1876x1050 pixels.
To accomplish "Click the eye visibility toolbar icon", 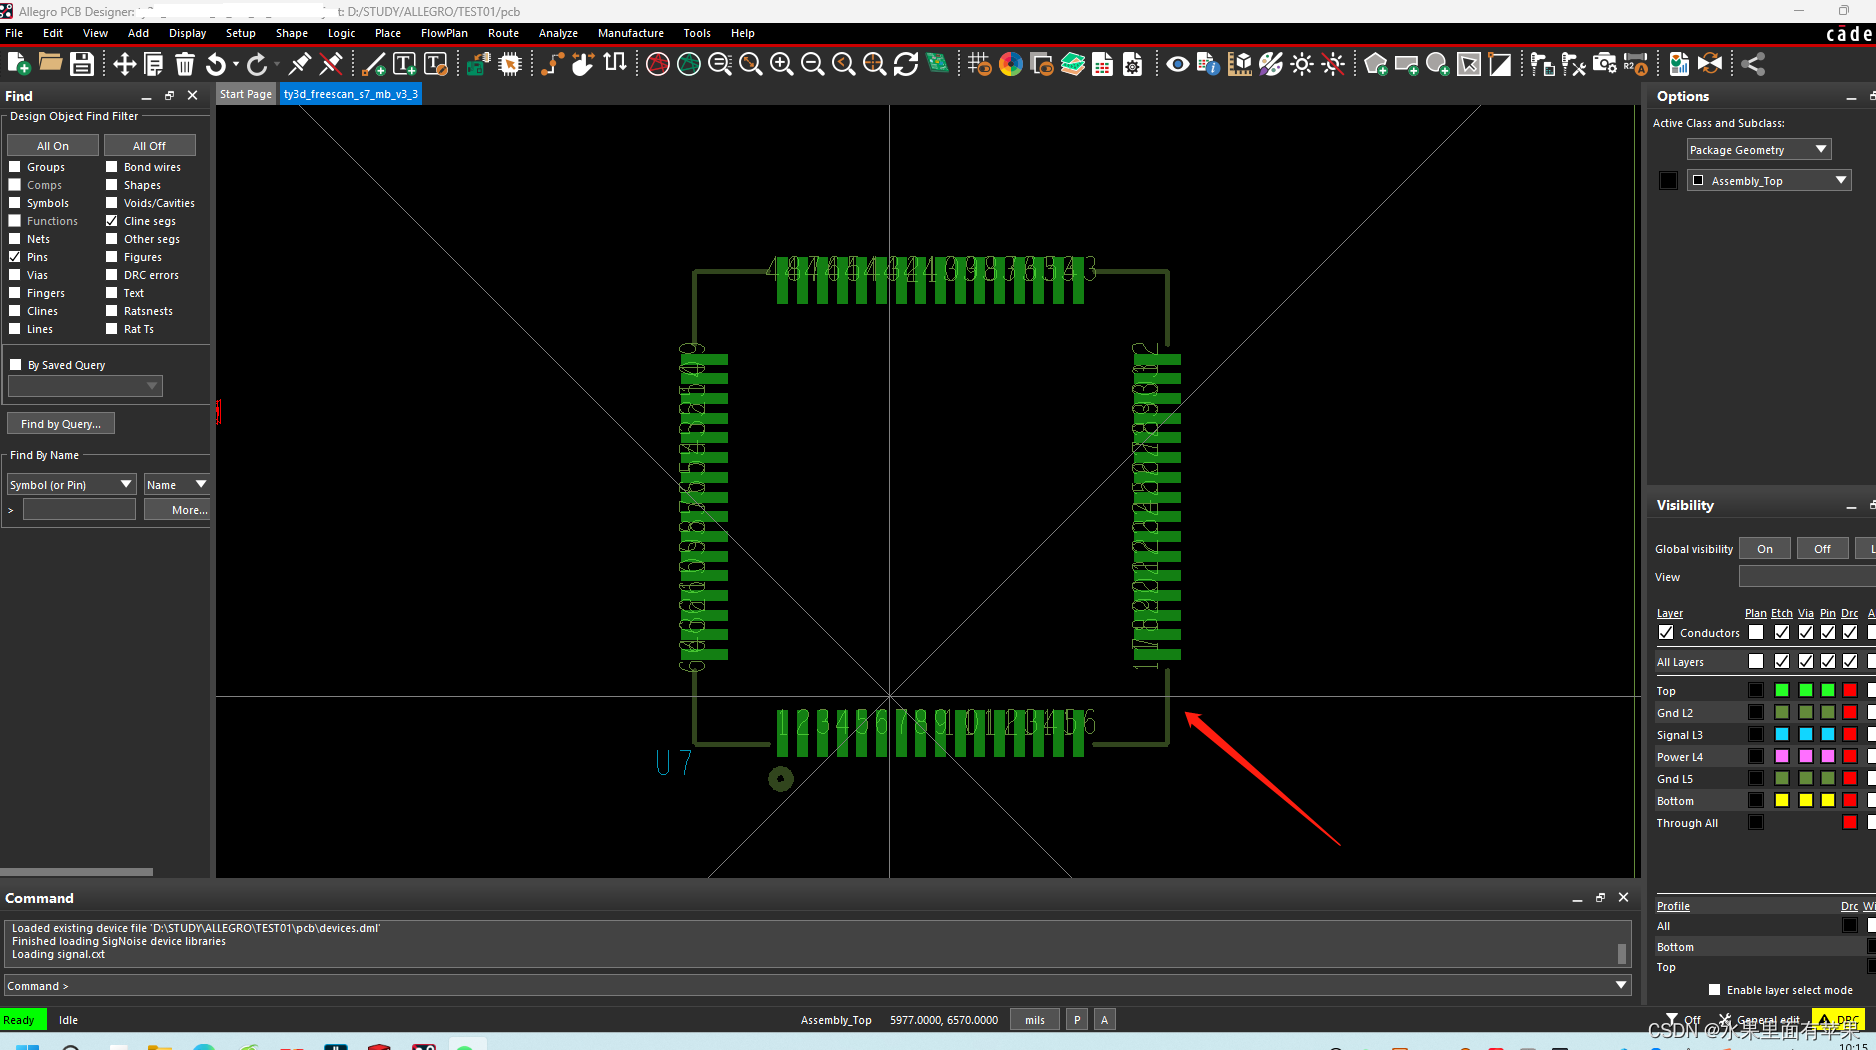I will pyautogui.click(x=1177, y=65).
